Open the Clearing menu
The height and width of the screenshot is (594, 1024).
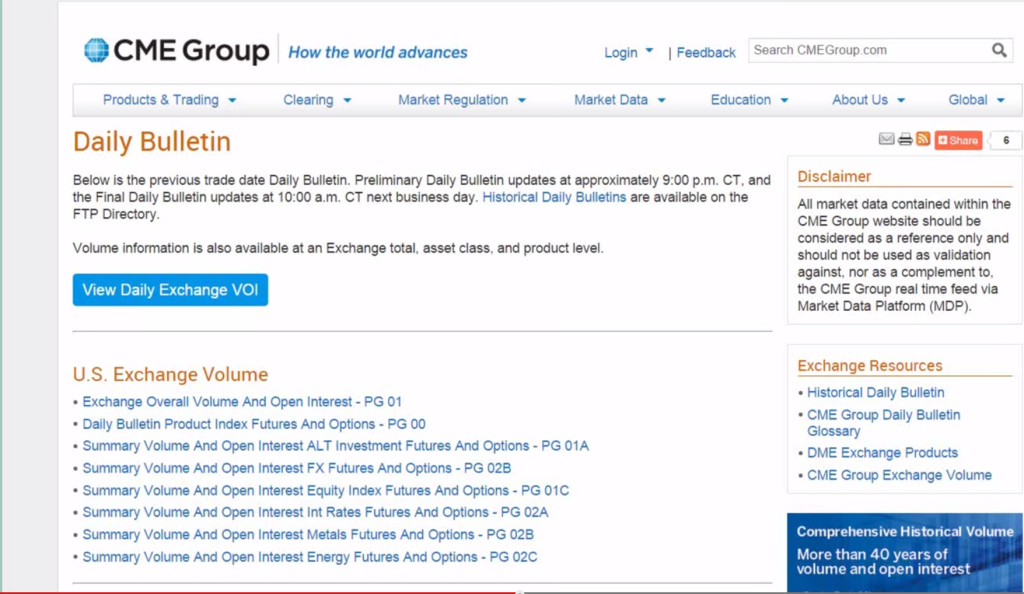click(x=317, y=100)
